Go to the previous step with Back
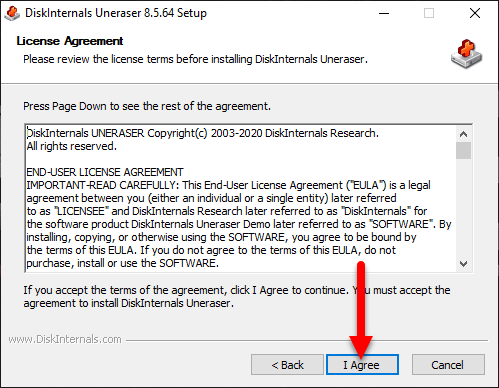 287,365
